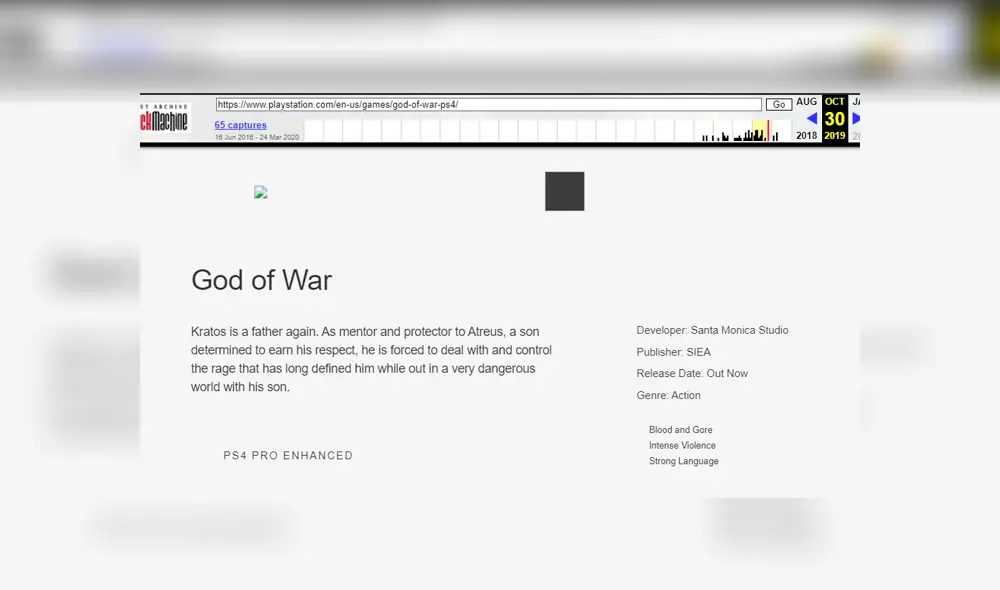This screenshot has width=1000, height=590.
Task: Click the God of War title
Action: (x=261, y=280)
